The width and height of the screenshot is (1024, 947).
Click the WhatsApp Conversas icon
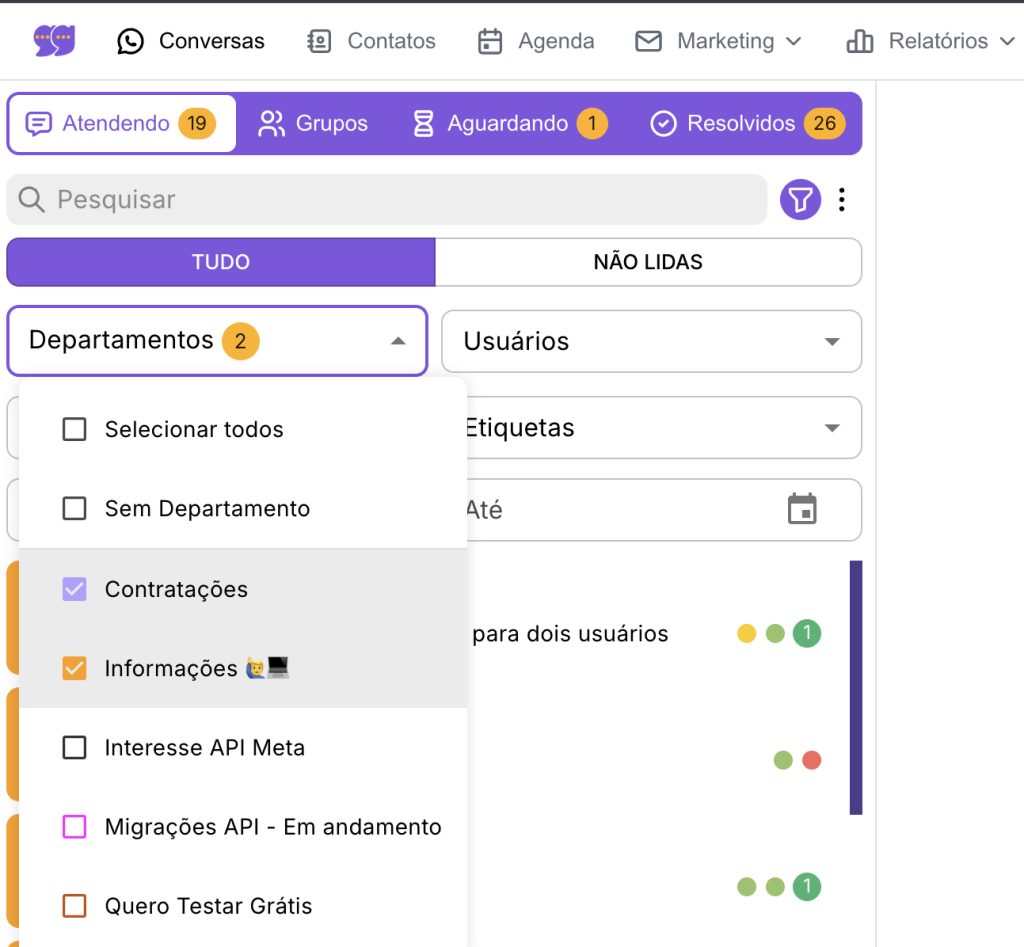pos(131,41)
